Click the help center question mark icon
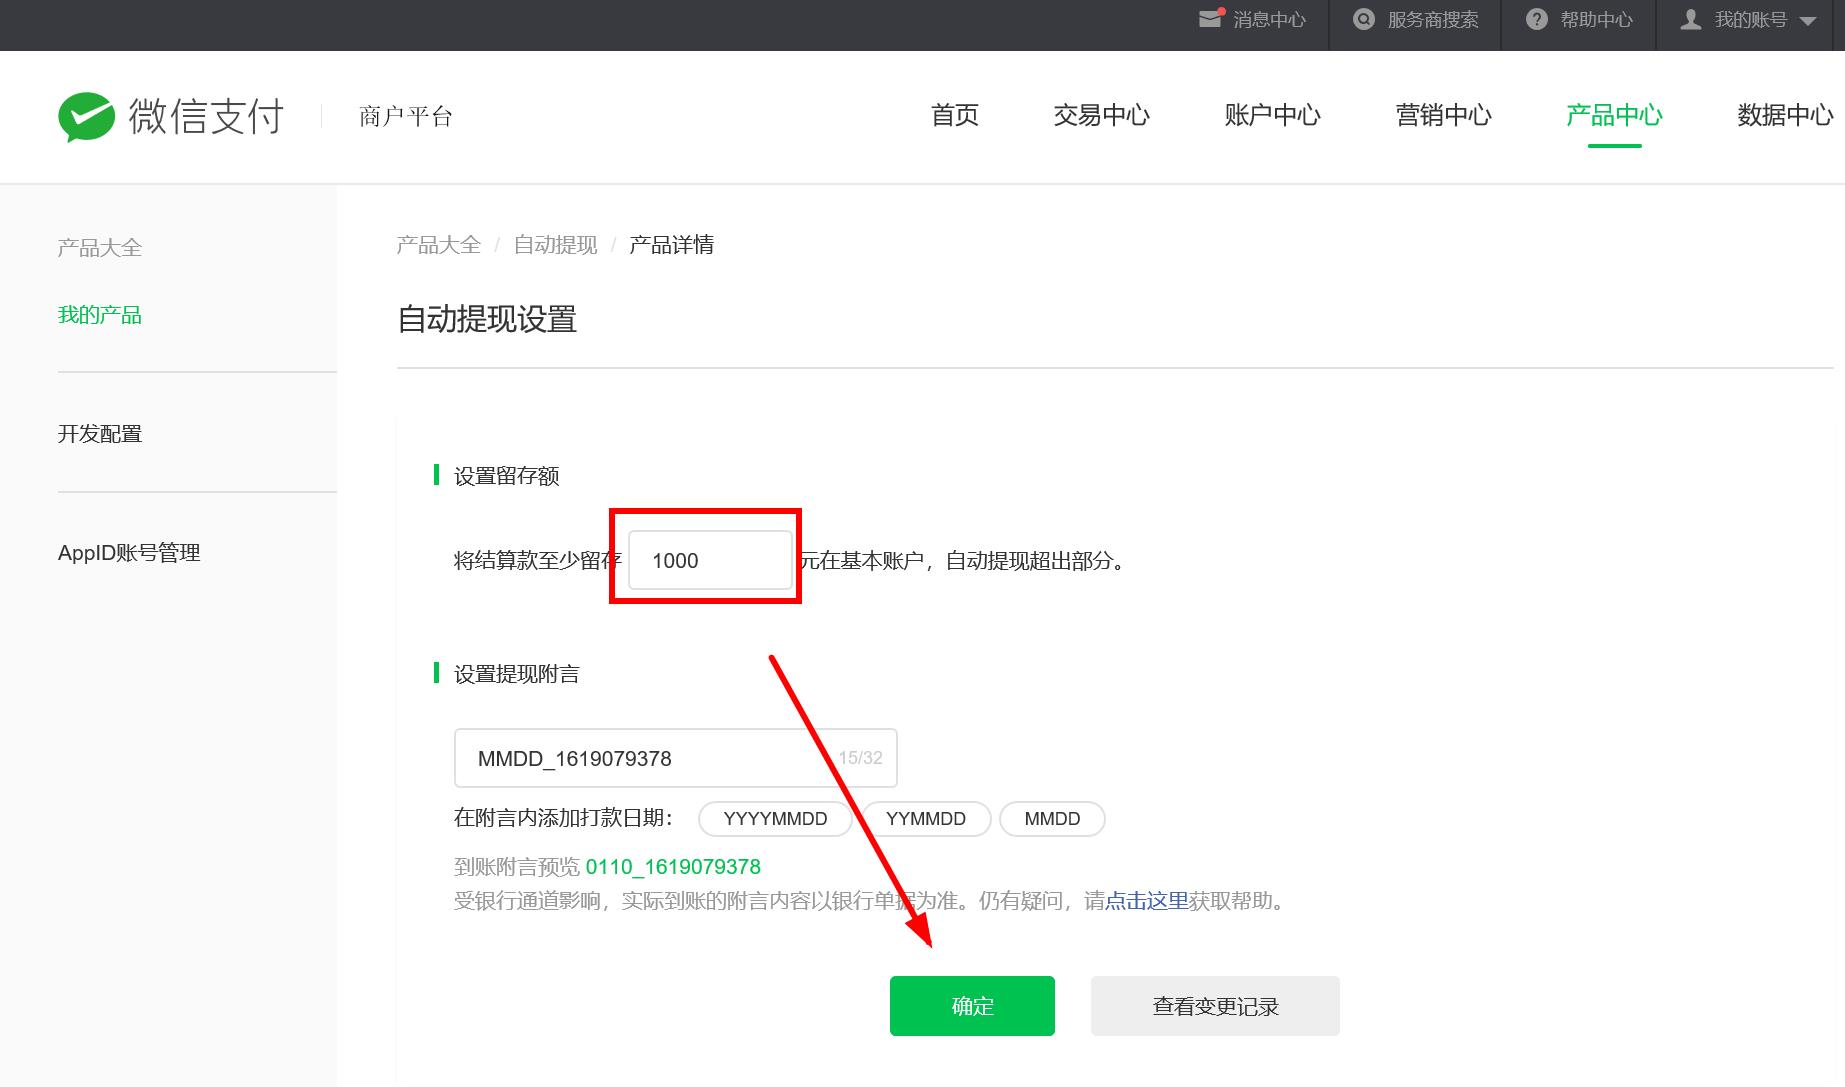This screenshot has width=1845, height=1087. pyautogui.click(x=1536, y=19)
